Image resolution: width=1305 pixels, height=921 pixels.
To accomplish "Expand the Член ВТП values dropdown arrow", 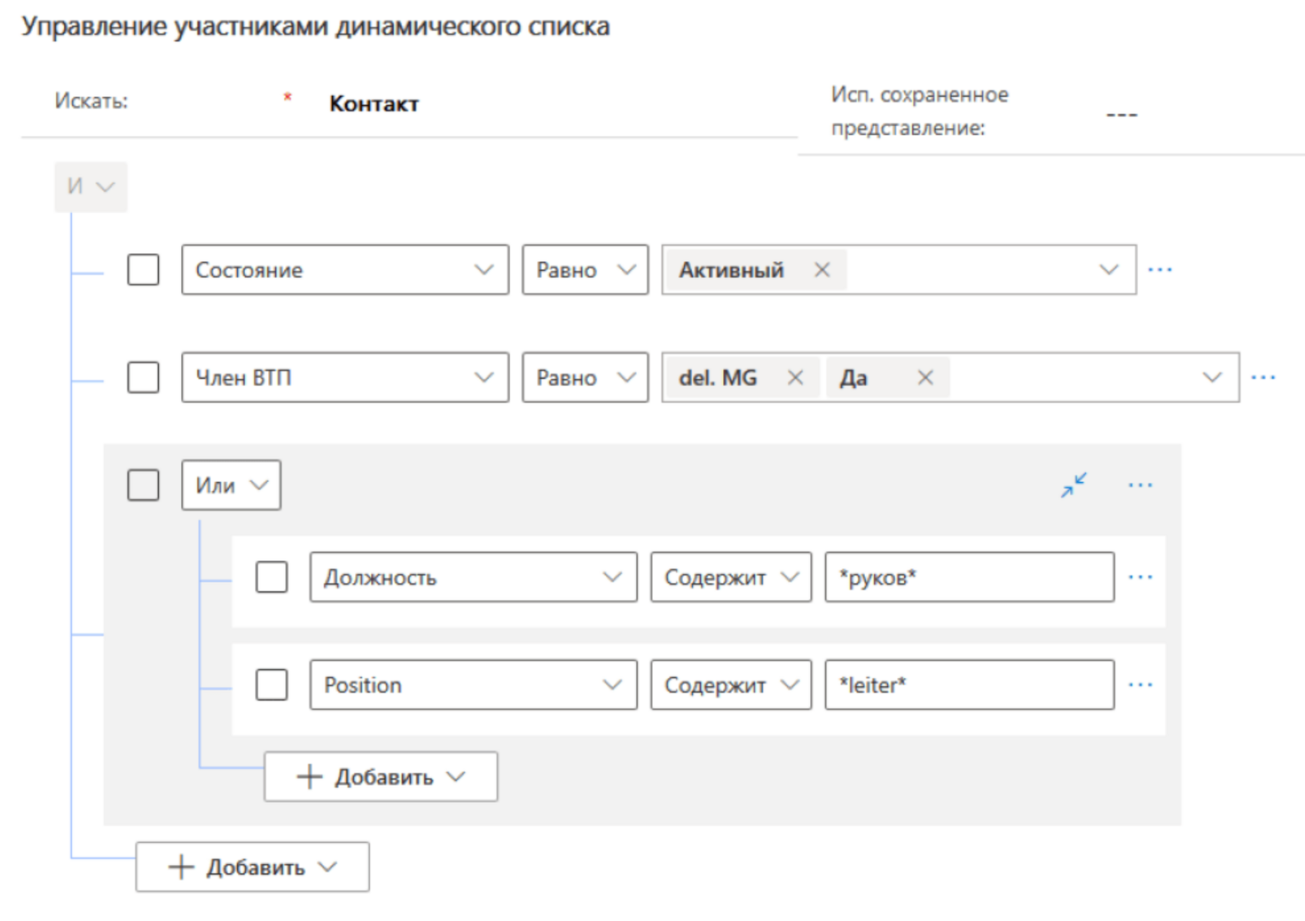I will click(1212, 377).
